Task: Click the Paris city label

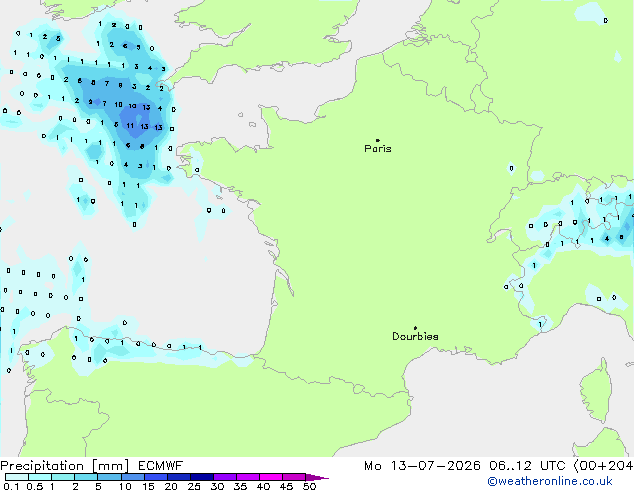Action: [378, 149]
